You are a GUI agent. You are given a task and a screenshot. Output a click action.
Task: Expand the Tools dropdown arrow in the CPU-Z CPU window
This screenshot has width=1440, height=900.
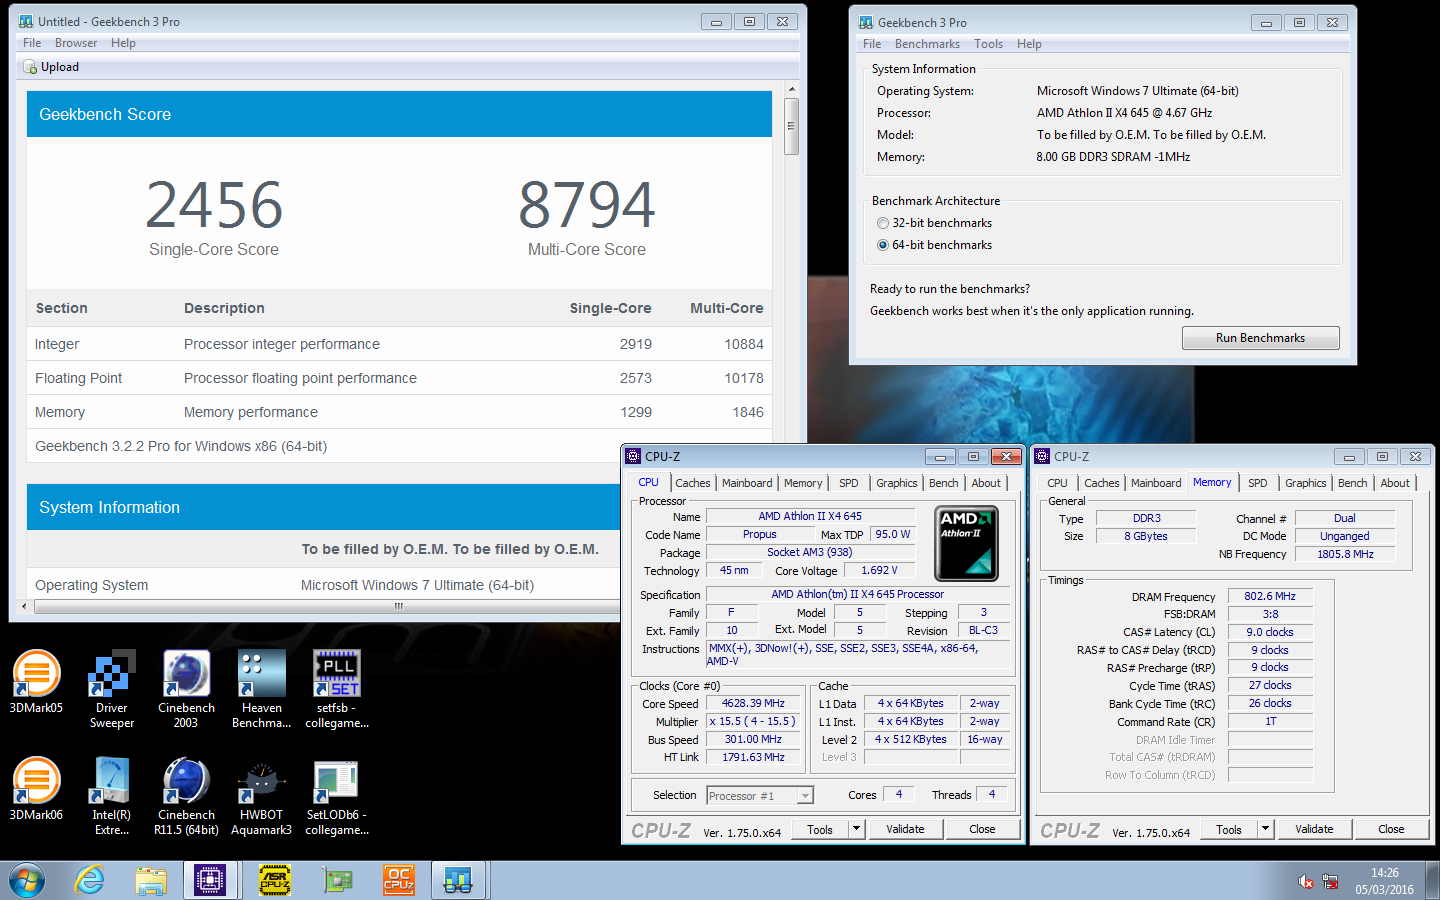pyautogui.click(x=856, y=829)
